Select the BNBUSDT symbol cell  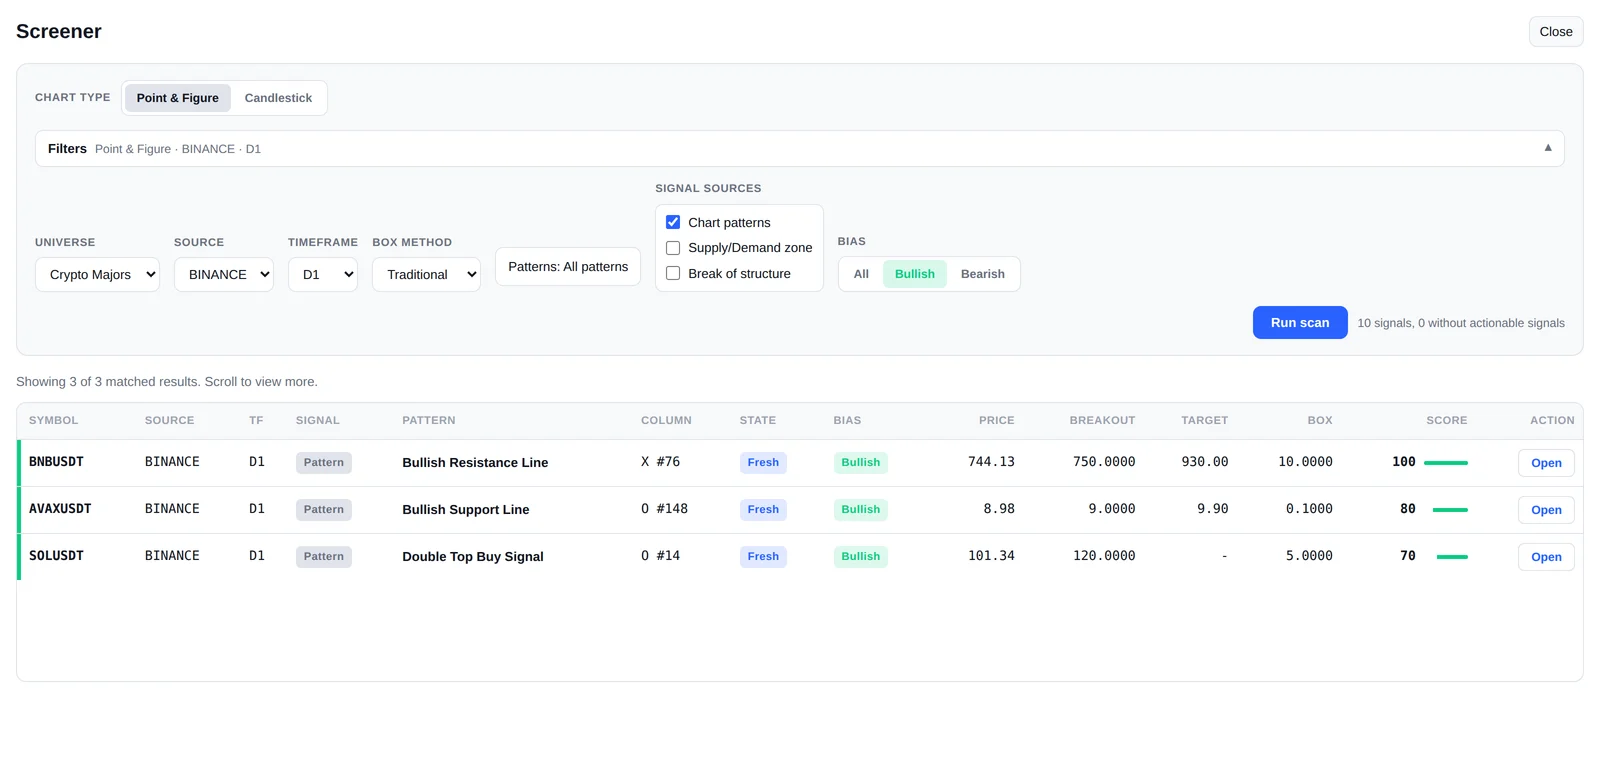pyautogui.click(x=56, y=462)
